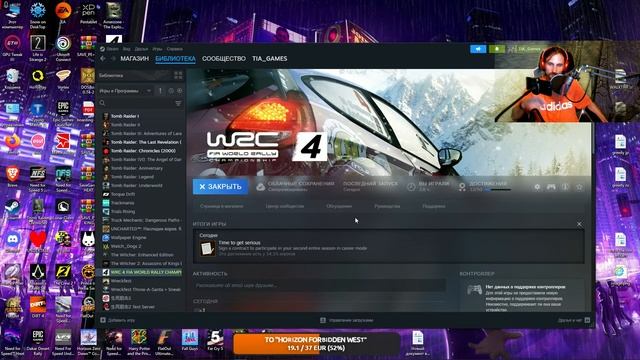Add WRC 4 to favorites star icon
Screen dimensions: 640x360
tap(579, 187)
